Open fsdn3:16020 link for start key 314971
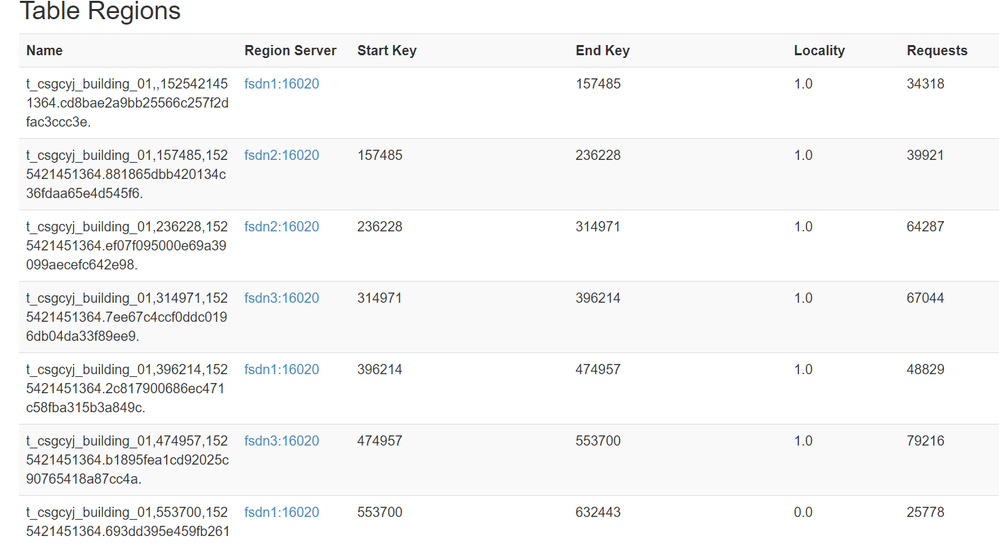Viewport: 999px width, 545px height. pyautogui.click(x=282, y=298)
